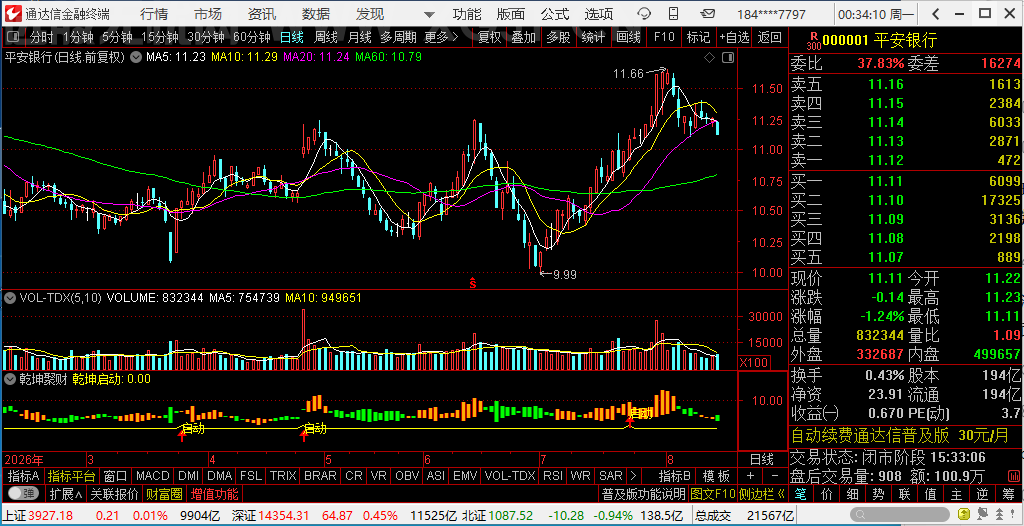Select the SAR indicator tab
Screen dimensions: 1024x526
click(x=611, y=476)
